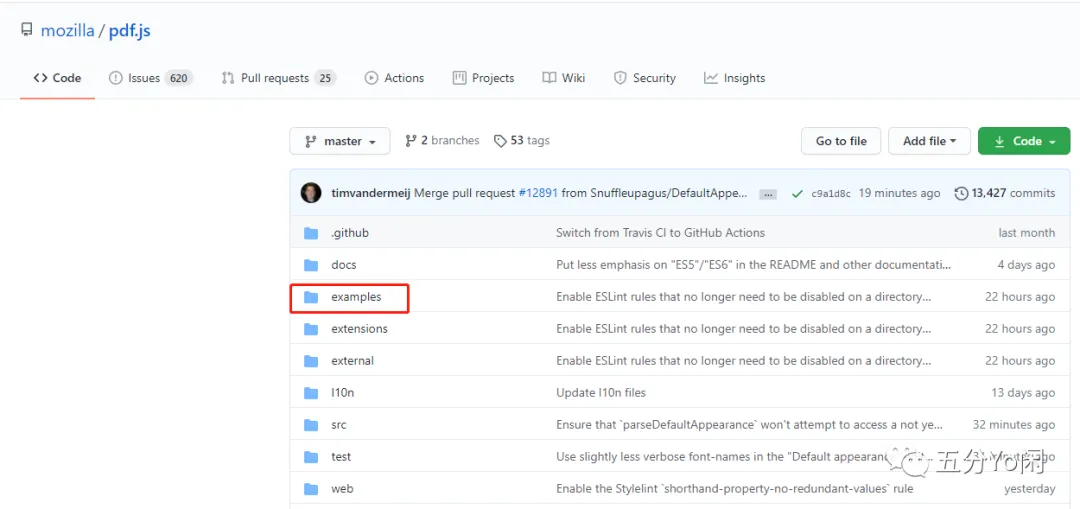Screen dimensions: 1080x509
Task: Open the Pull requests tab
Action: (x=278, y=78)
